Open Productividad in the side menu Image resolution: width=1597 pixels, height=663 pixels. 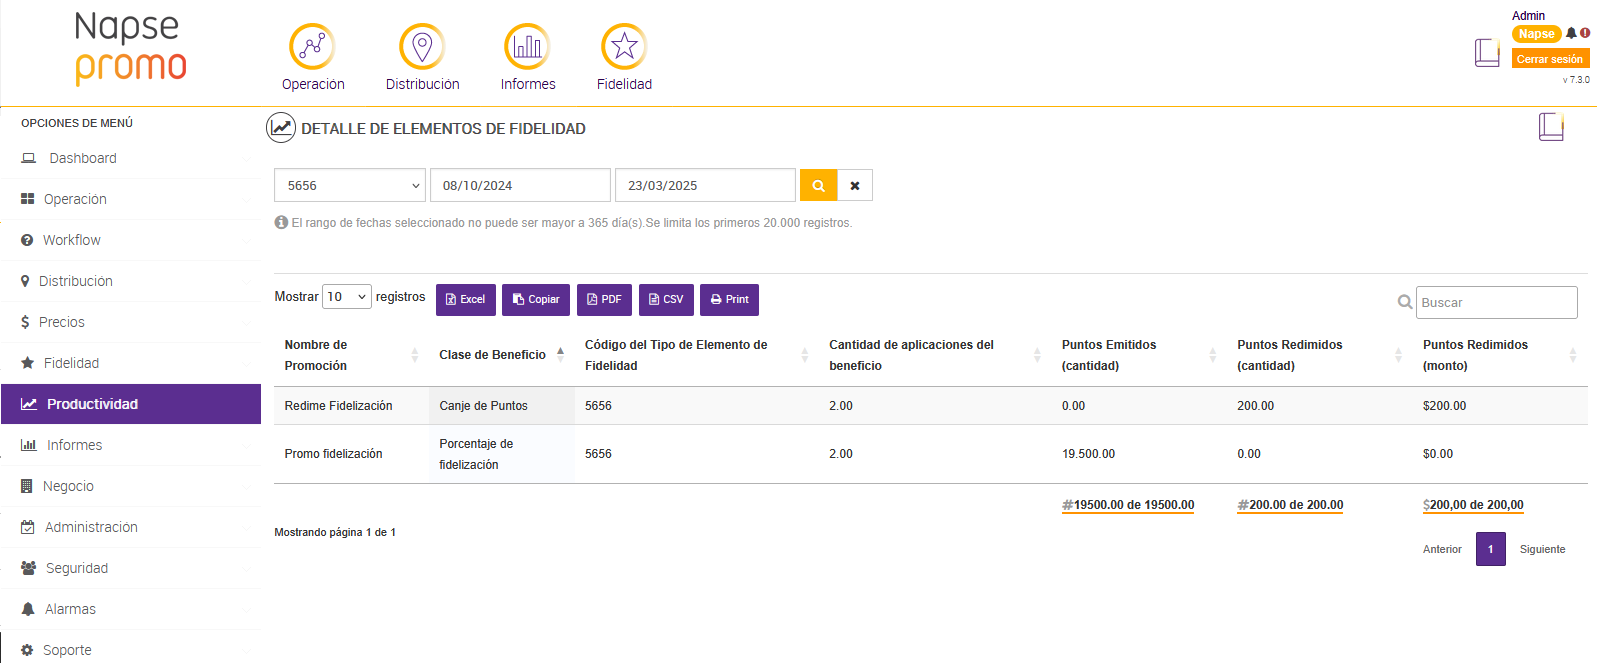tap(131, 404)
